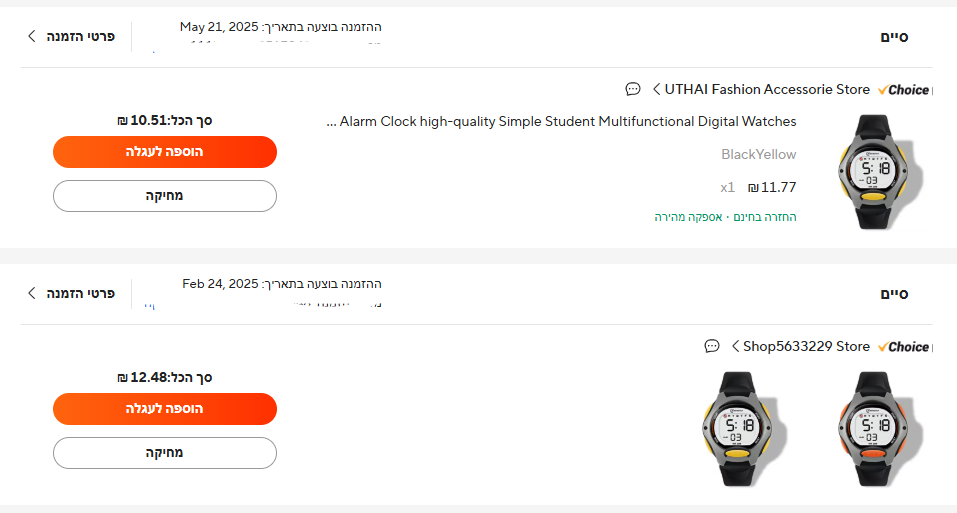Click free returns fast delivery text
Viewport: 957px width, 513px height.
click(x=725, y=216)
